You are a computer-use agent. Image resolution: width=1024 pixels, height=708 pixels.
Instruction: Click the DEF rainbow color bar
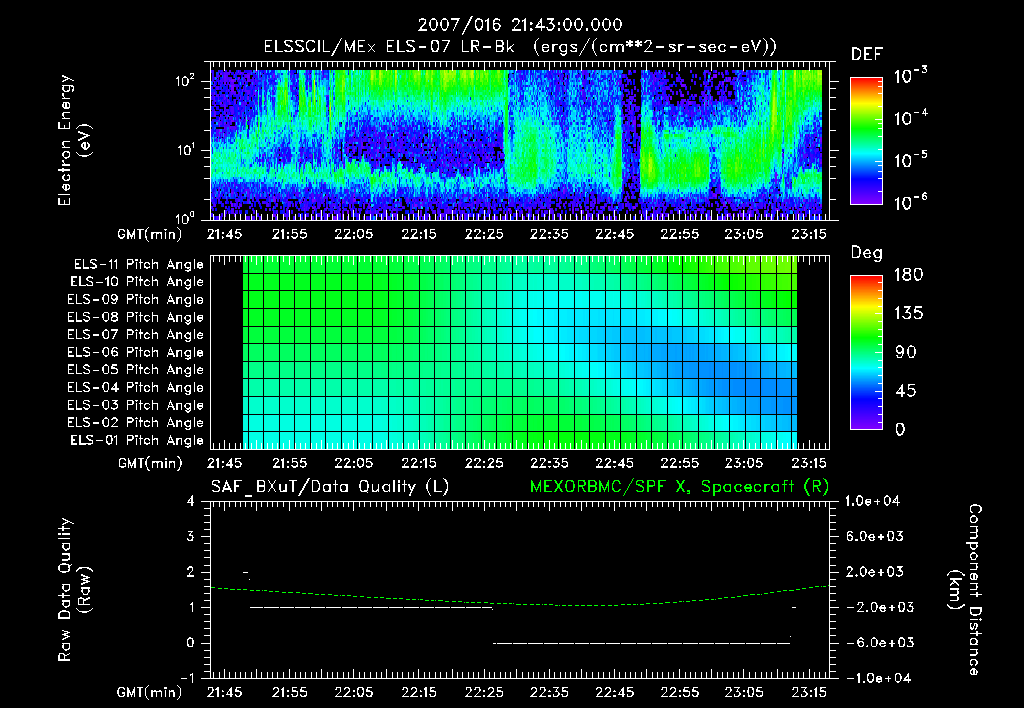tap(866, 140)
